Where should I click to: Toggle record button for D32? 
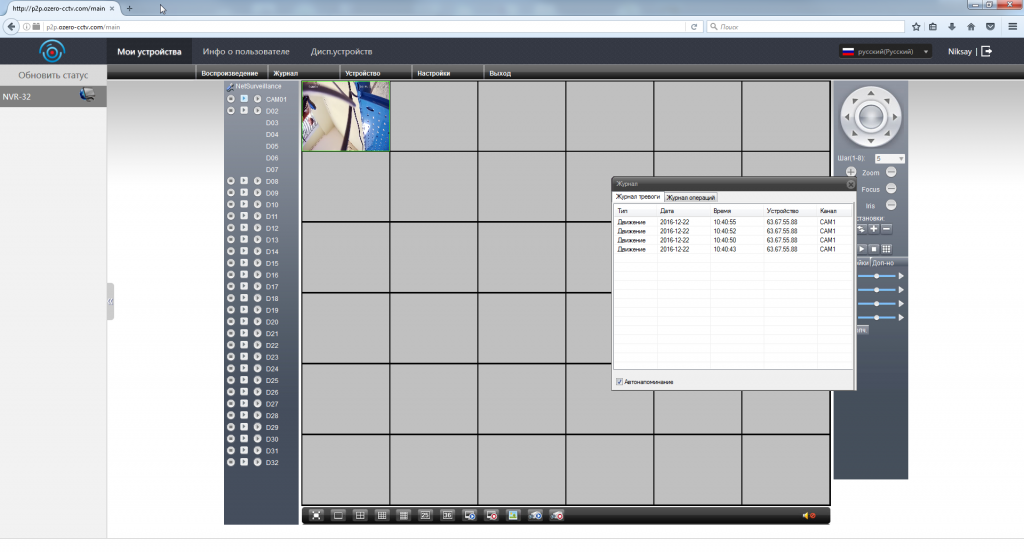tap(231, 462)
